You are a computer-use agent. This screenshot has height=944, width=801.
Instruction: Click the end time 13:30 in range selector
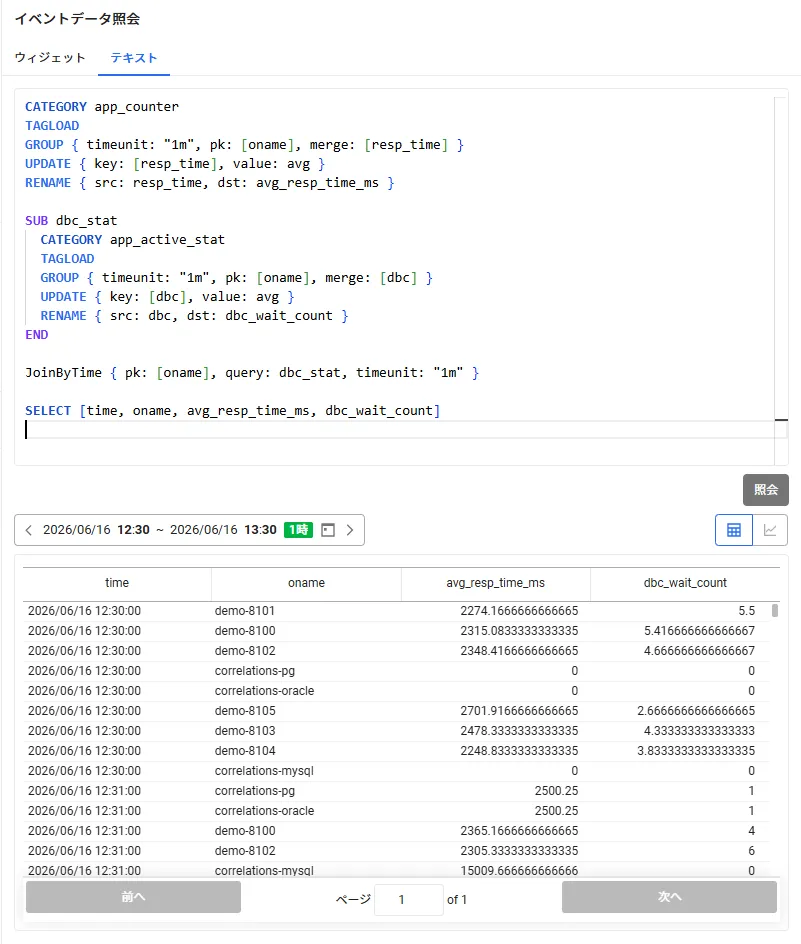click(x=260, y=530)
